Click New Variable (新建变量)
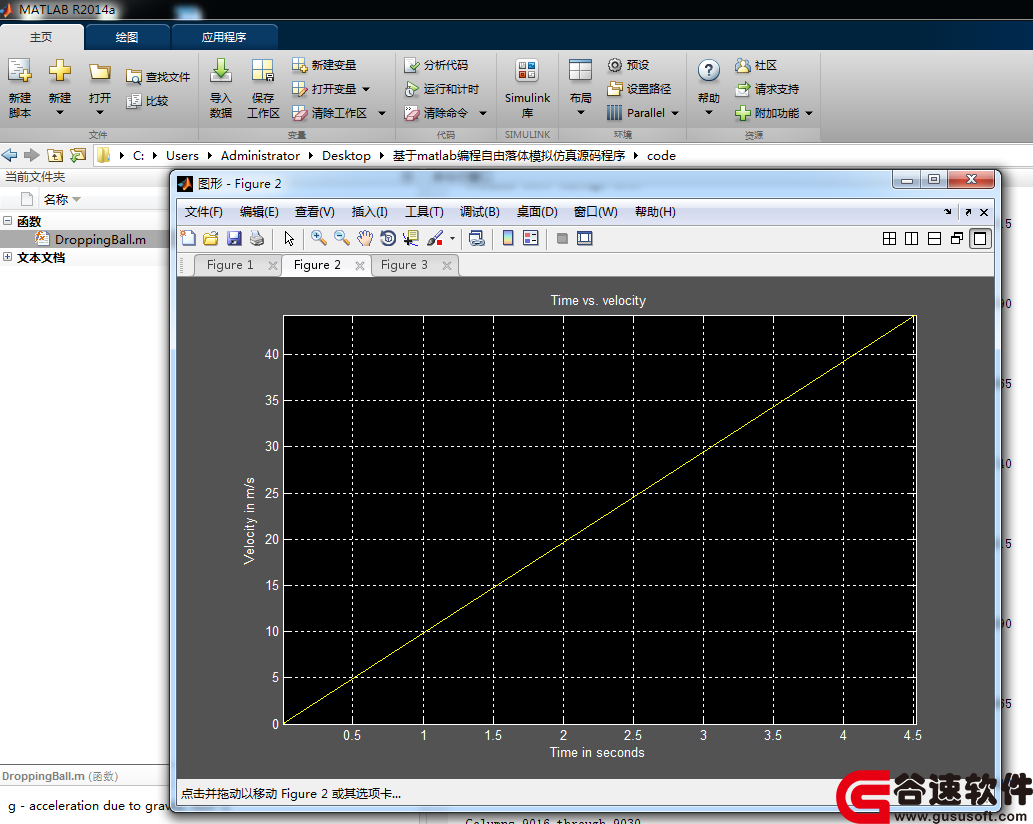 point(324,65)
